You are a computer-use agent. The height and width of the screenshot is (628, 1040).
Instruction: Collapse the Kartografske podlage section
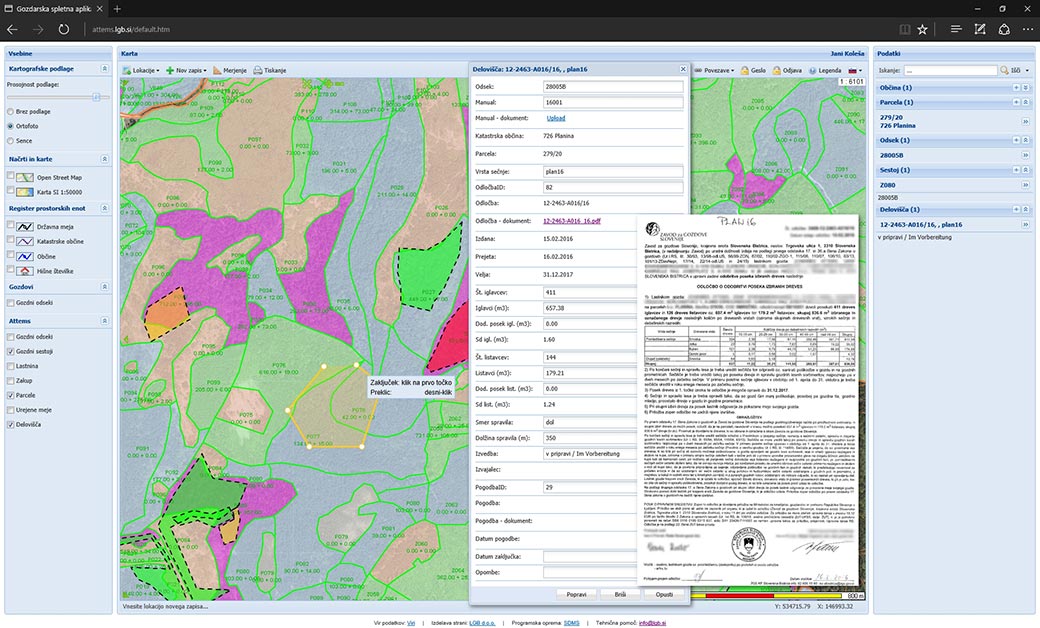pos(105,70)
